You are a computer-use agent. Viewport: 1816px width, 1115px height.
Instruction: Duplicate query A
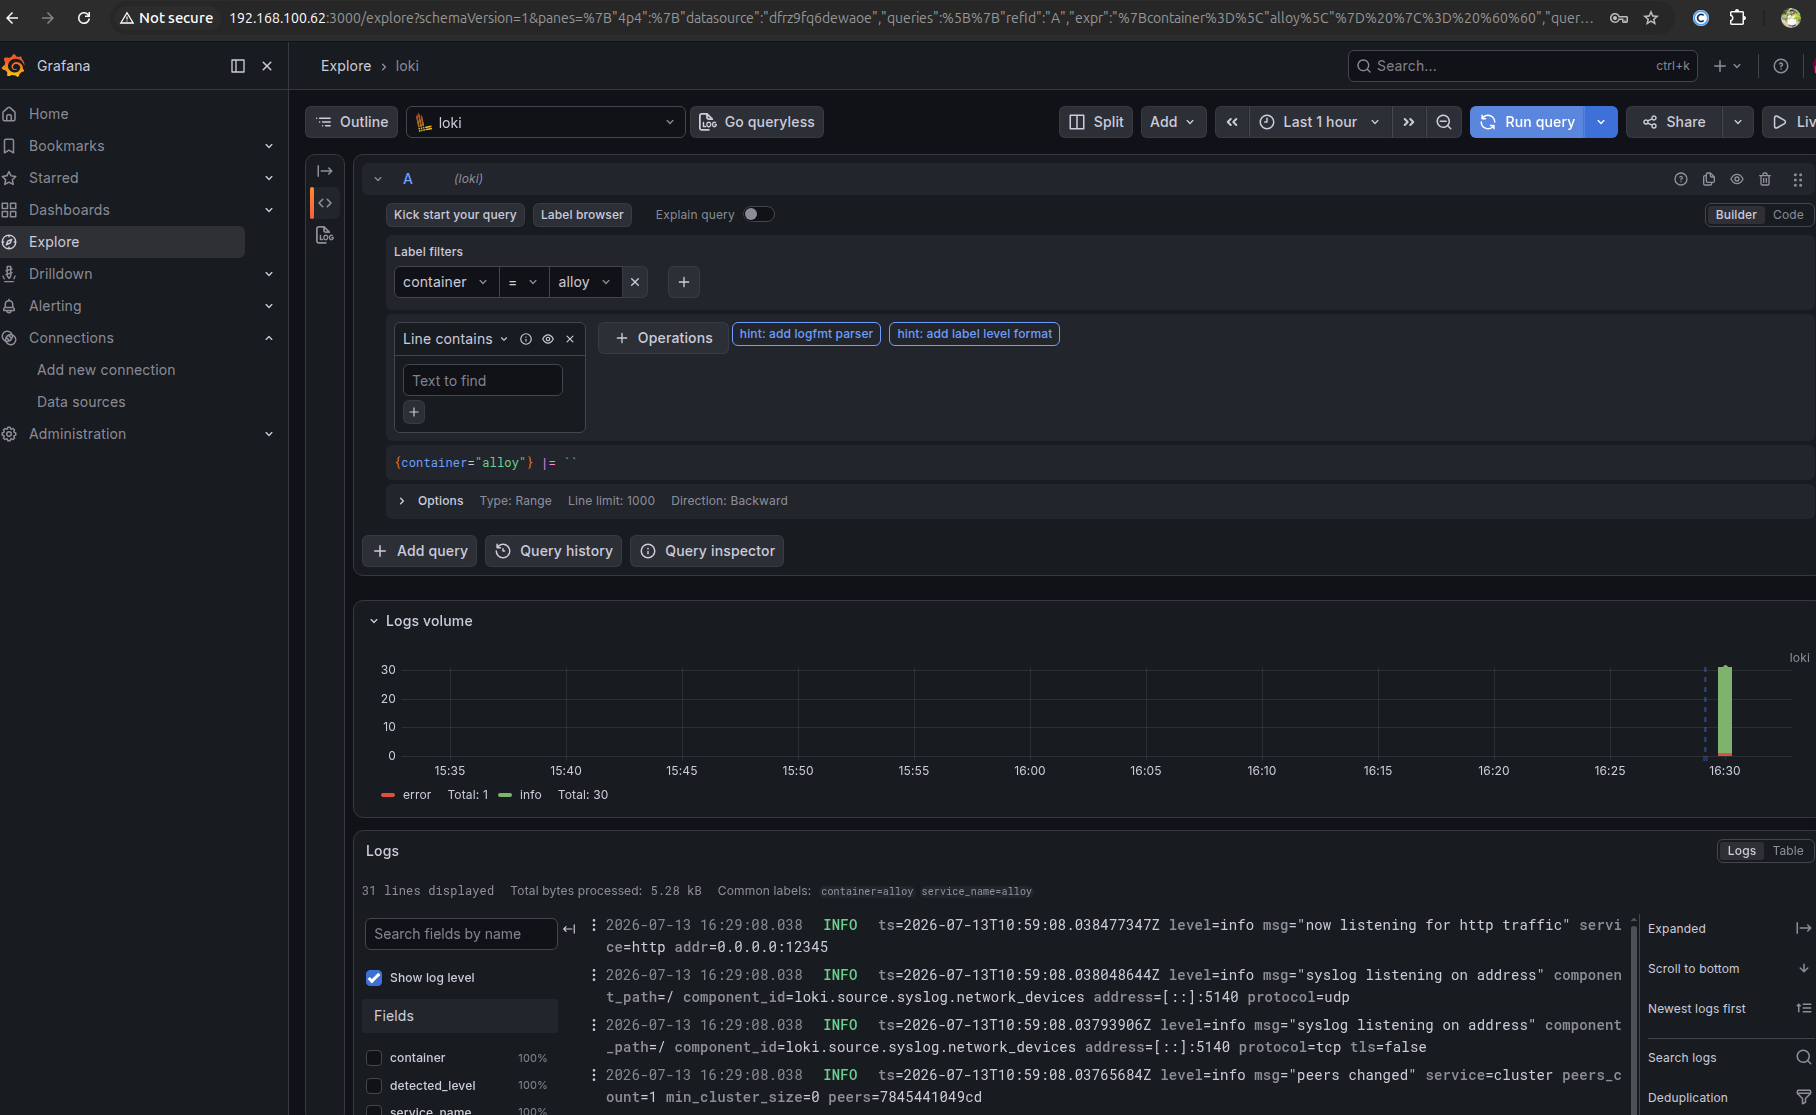[1709, 179]
